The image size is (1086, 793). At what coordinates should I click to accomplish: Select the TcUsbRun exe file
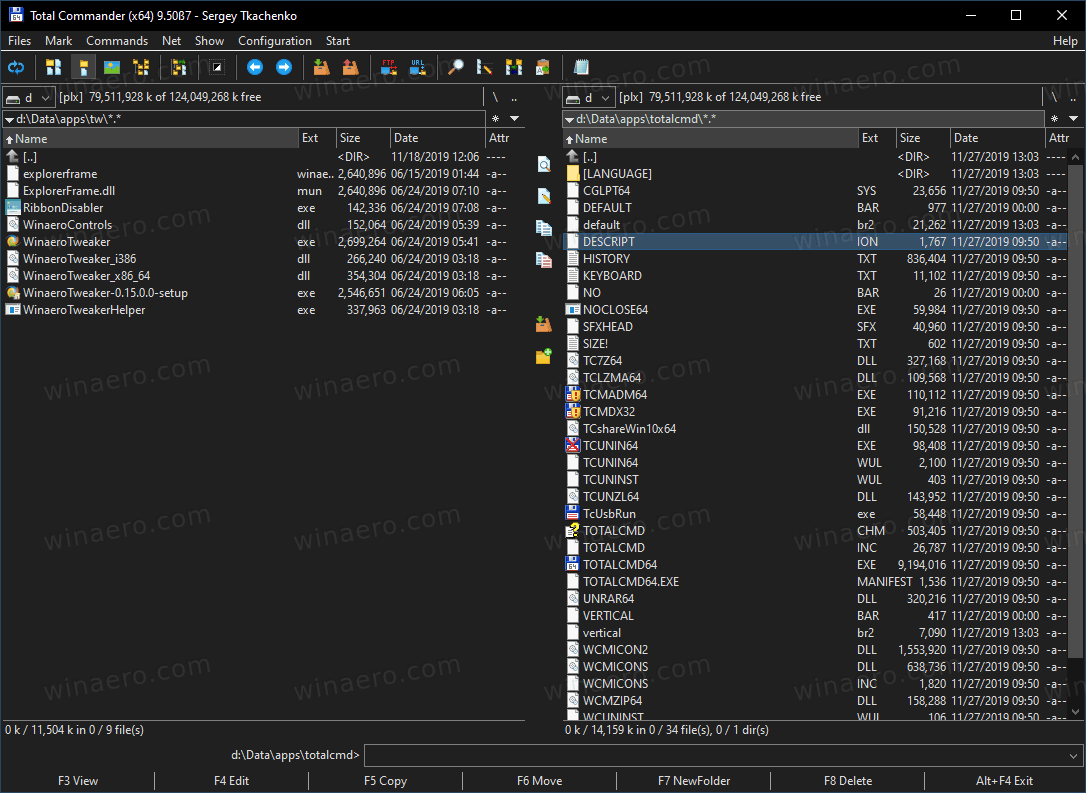816,514
